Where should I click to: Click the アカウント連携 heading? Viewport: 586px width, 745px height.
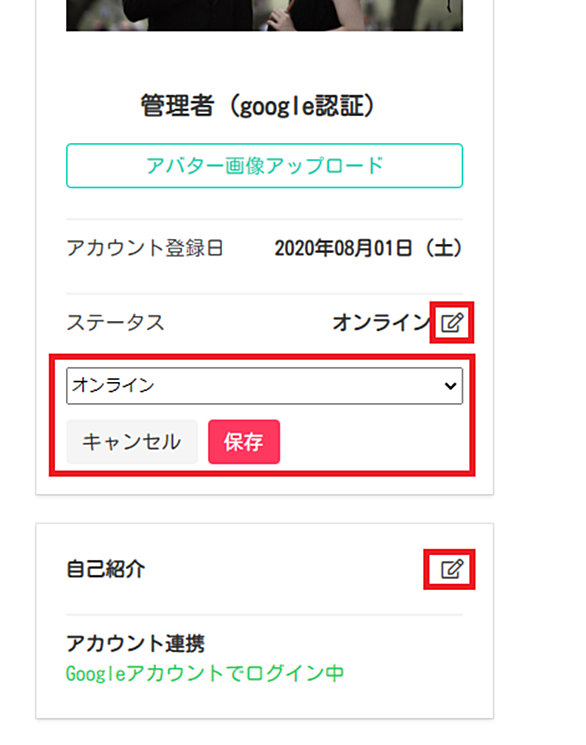(x=135, y=644)
